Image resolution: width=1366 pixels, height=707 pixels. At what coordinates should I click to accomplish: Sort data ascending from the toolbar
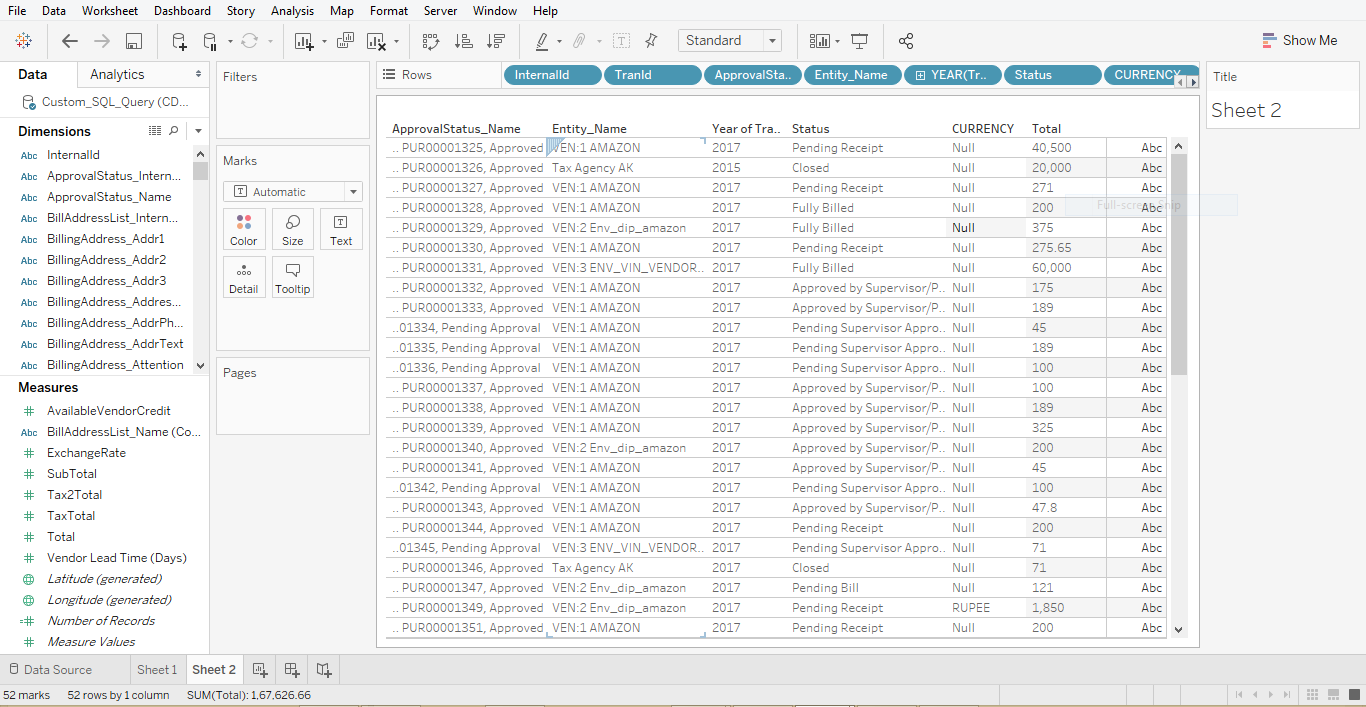[x=461, y=41]
